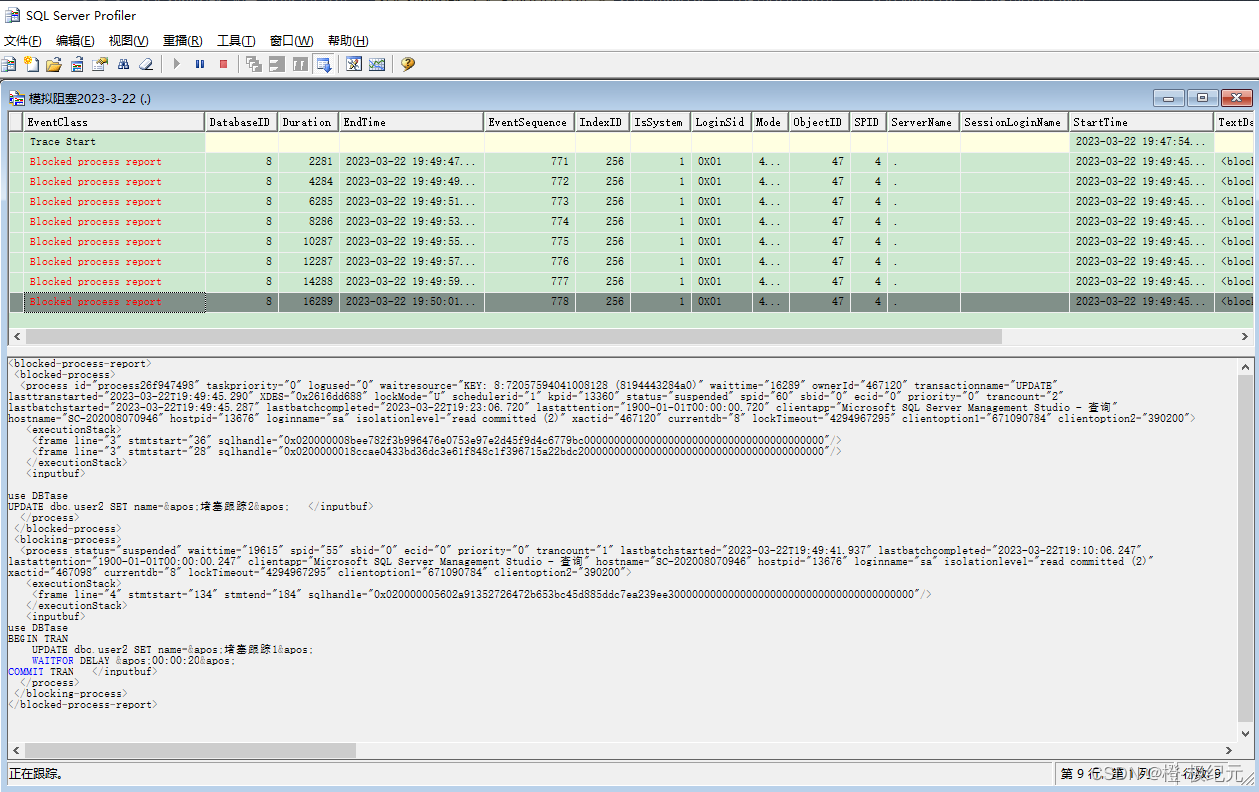The image size is (1259, 792).
Task: Click the SPID column header
Action: point(868,122)
